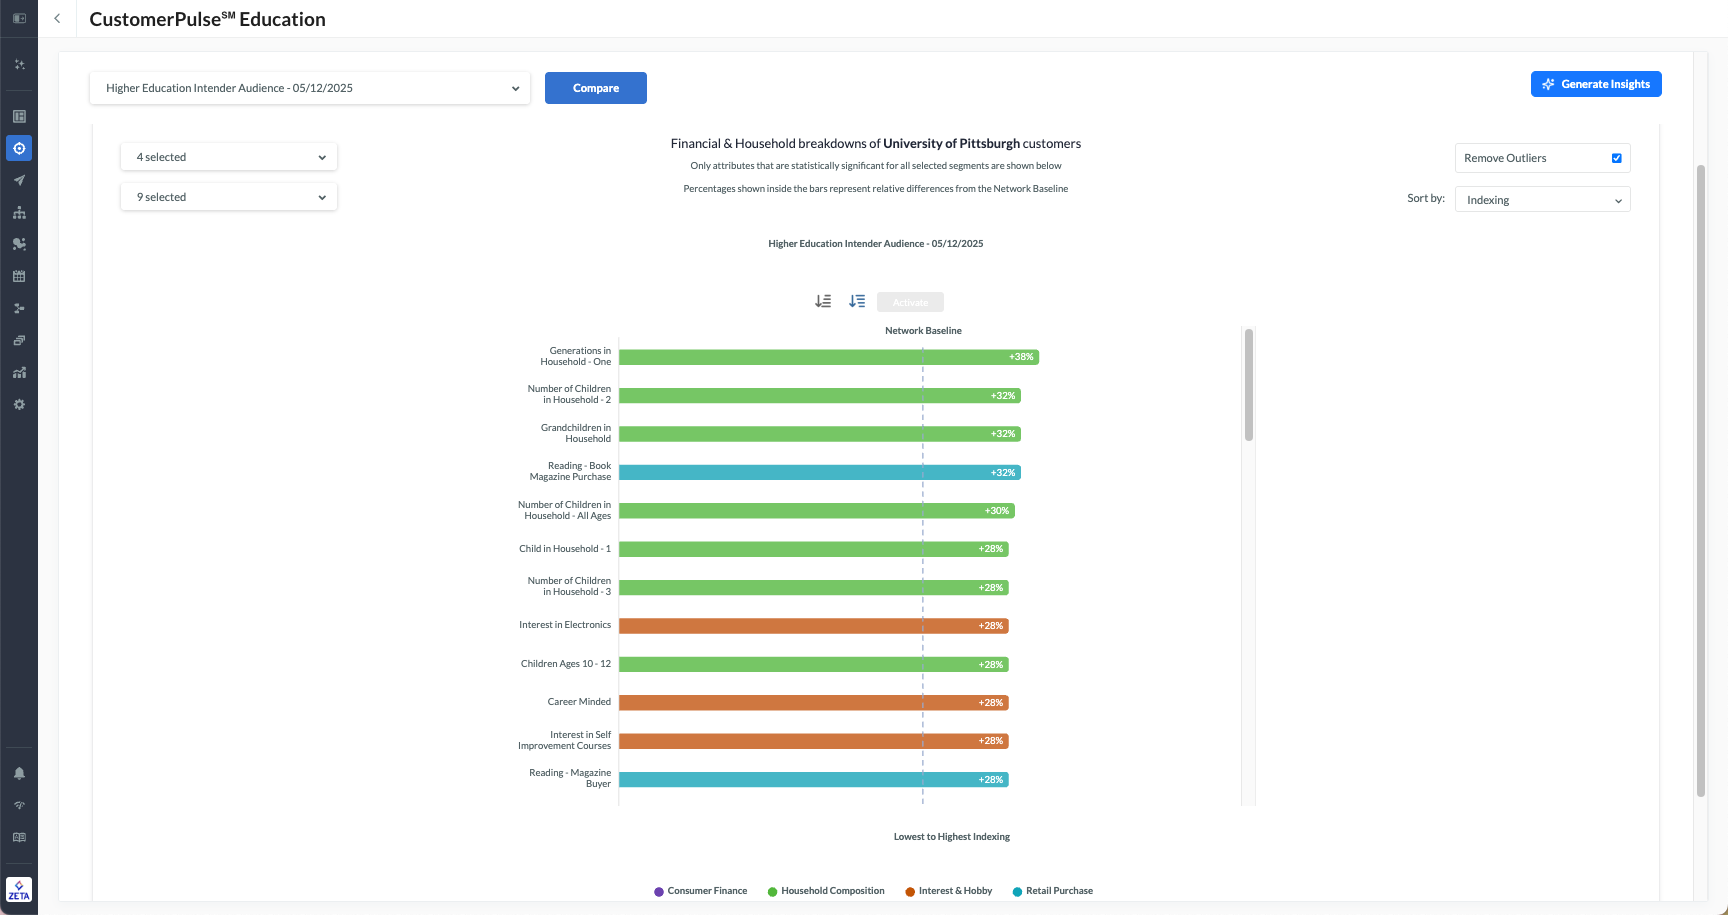Open the Sort by Indexing dropdown
1728x915 pixels.
[1542, 200]
